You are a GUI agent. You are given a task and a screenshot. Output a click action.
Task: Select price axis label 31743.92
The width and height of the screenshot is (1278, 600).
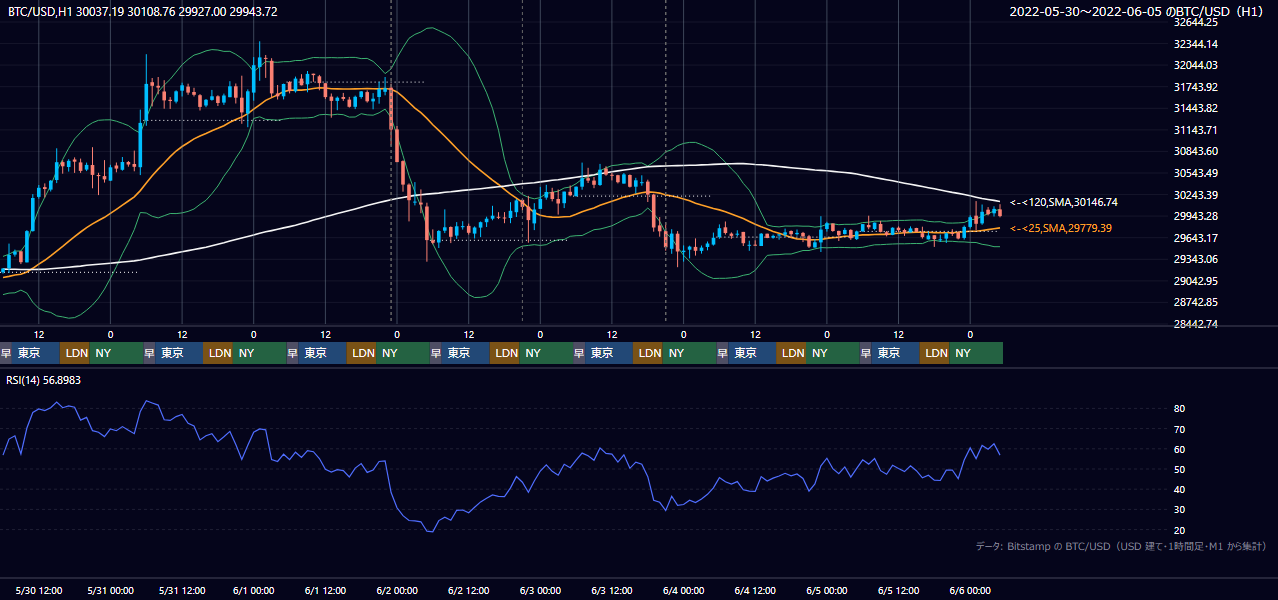pyautogui.click(x=1195, y=87)
